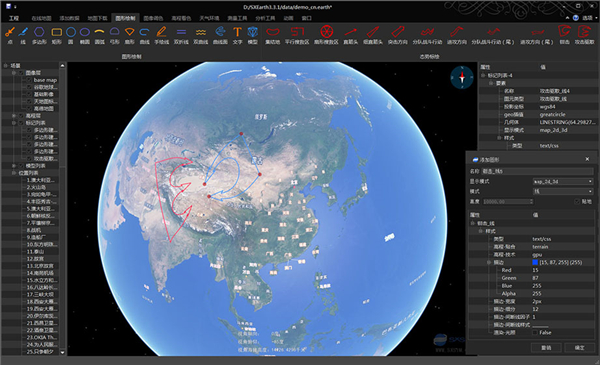Select the rectangle (矩形) drawing tool
This screenshot has width=600, height=365.
57,35
